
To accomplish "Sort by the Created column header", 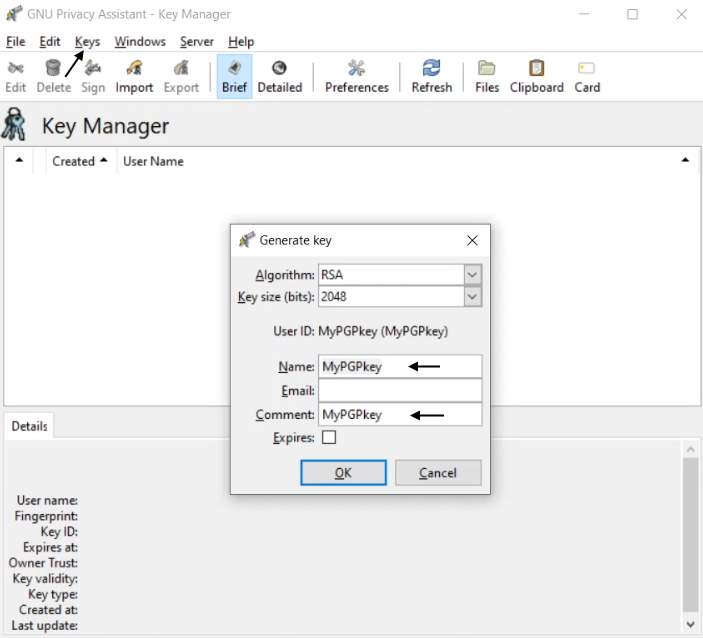I will [x=79, y=161].
